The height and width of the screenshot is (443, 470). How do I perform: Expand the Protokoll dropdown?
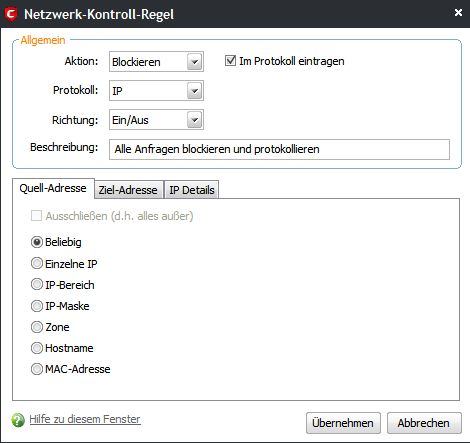click(156, 90)
